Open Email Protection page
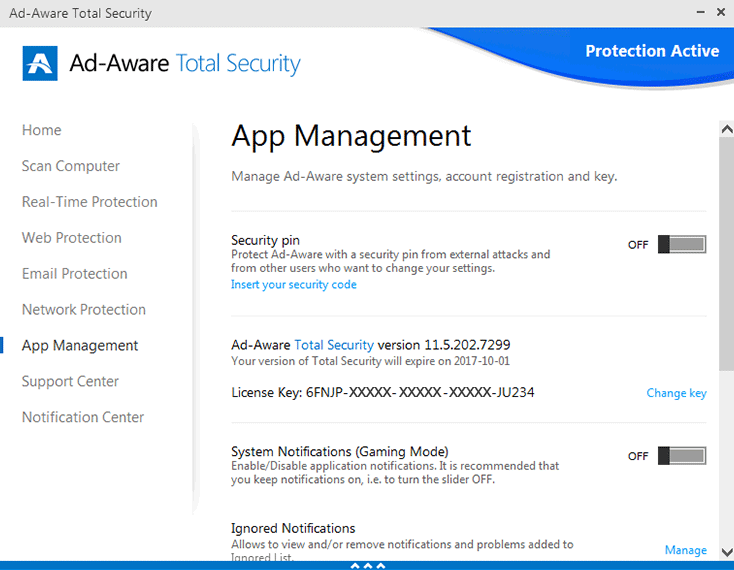Screen dimensions: 734x570 coord(75,274)
